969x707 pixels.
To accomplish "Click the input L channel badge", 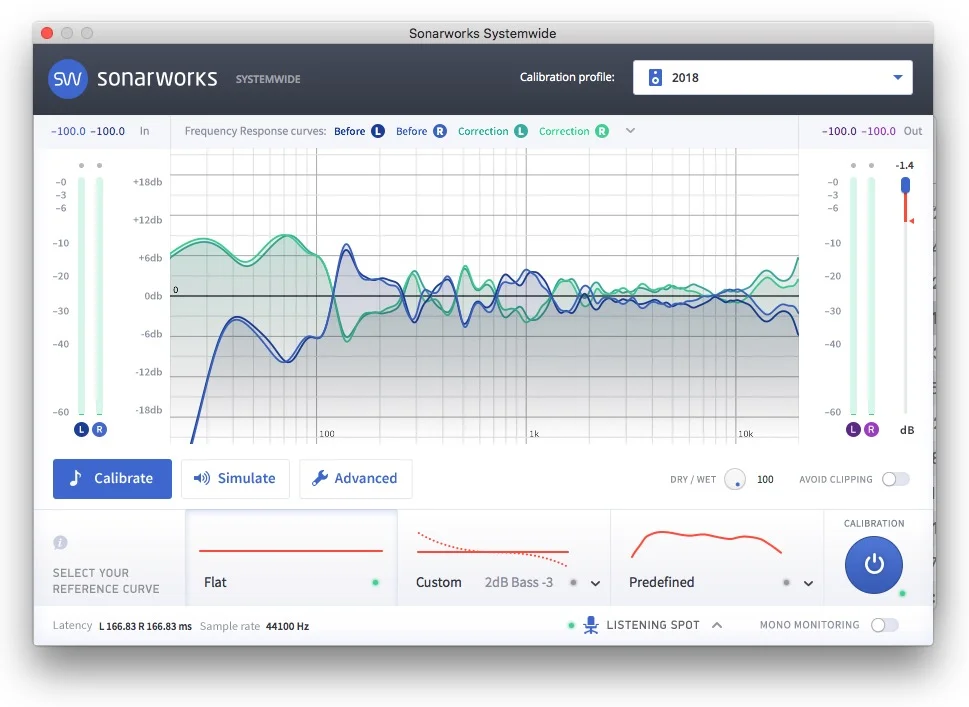I will [82, 429].
